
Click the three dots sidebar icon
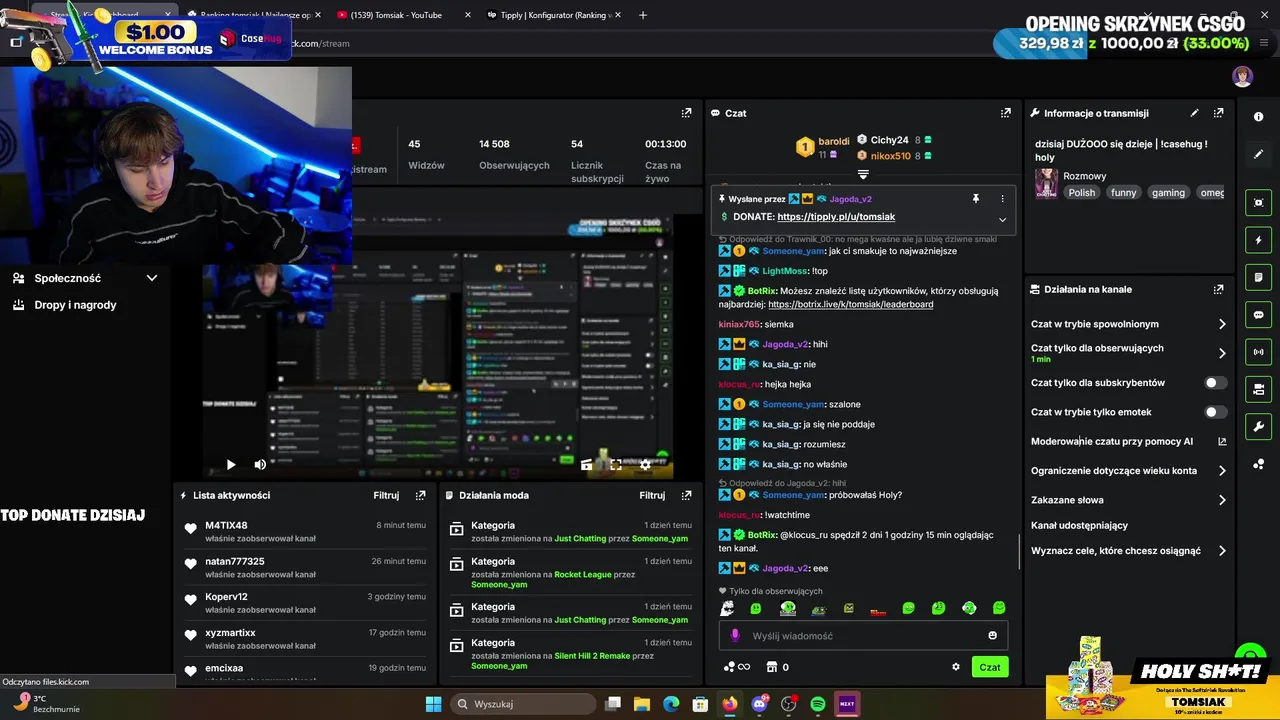tap(1258, 464)
